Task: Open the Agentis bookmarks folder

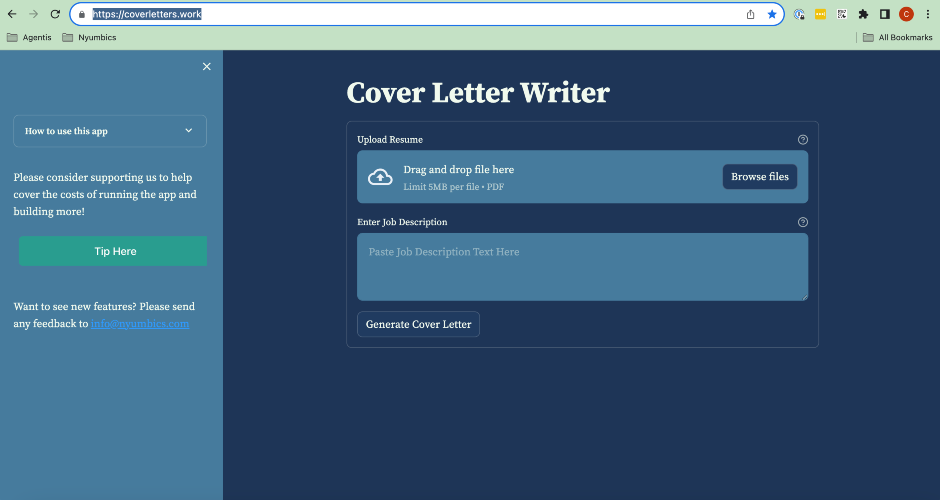Action: tap(29, 37)
